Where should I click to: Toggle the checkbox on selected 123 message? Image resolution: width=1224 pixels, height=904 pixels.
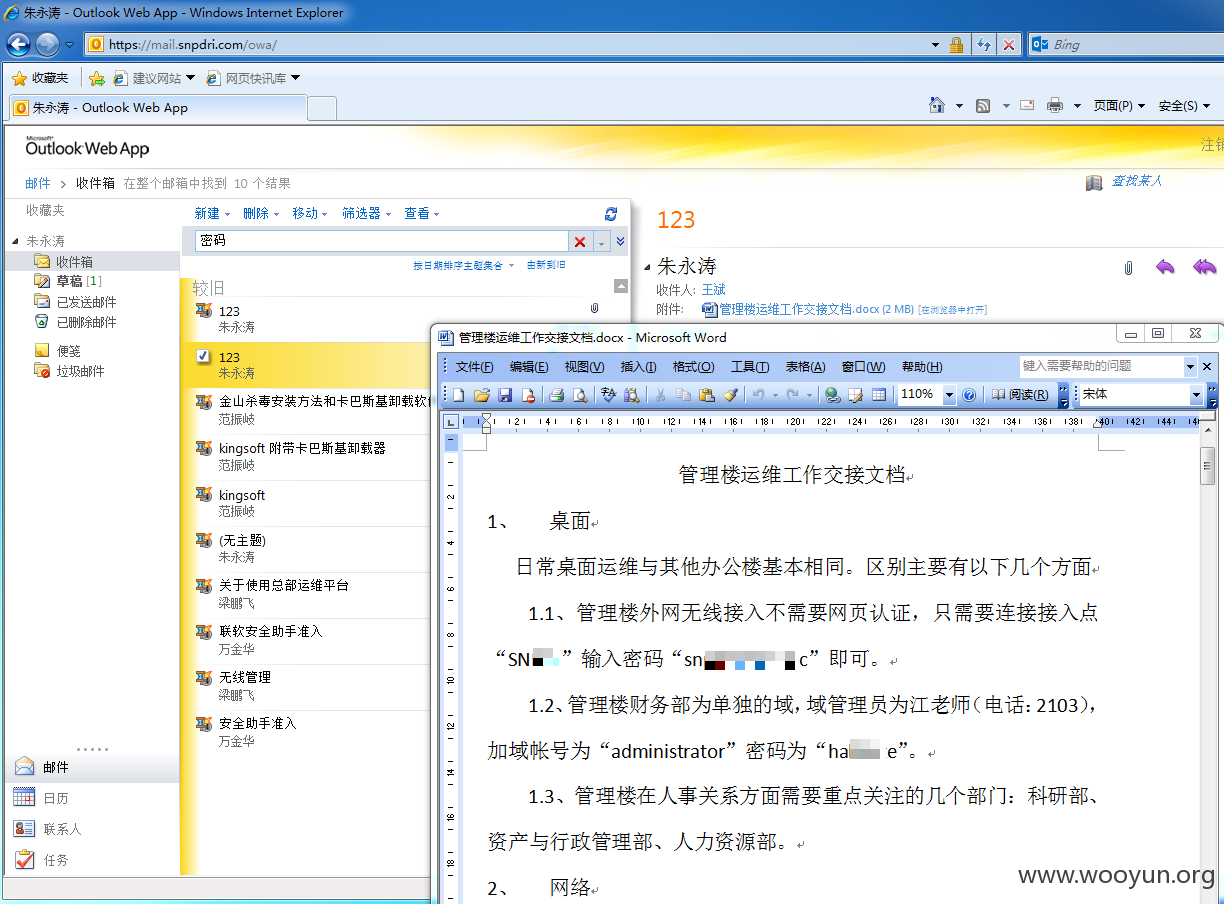tap(203, 357)
